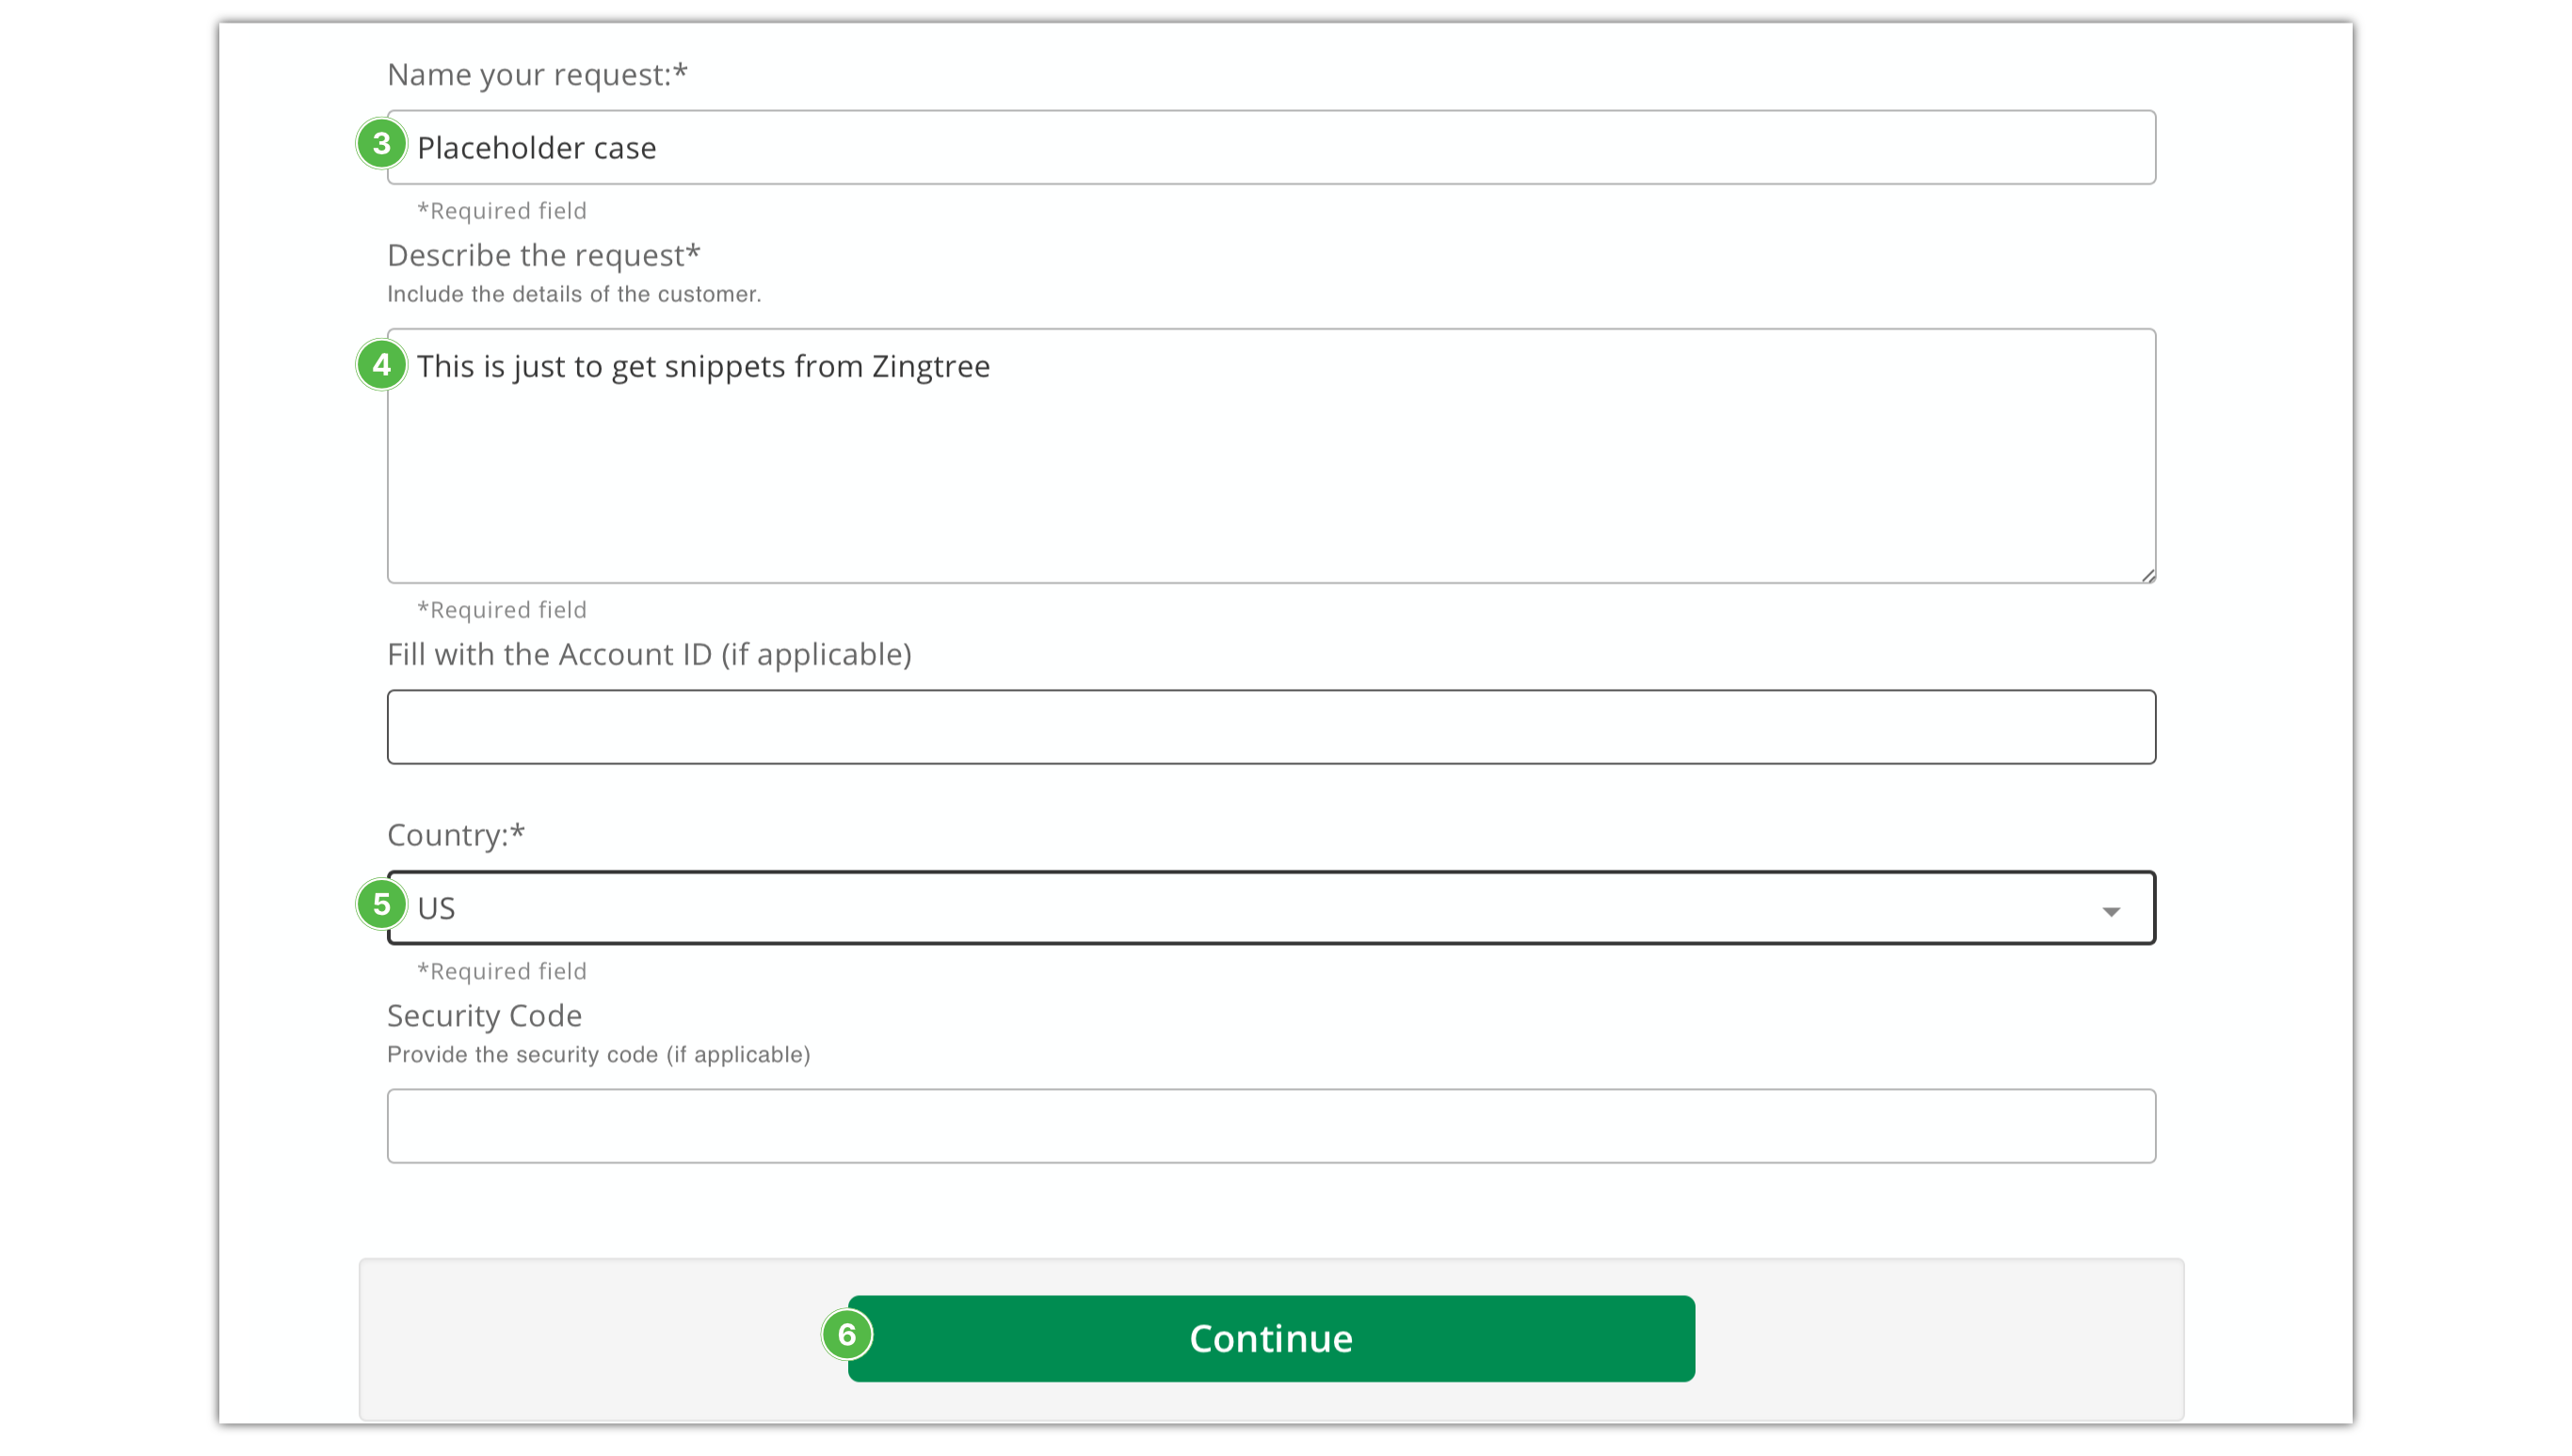Click the "Provide the security code" hint text

pos(598,1055)
